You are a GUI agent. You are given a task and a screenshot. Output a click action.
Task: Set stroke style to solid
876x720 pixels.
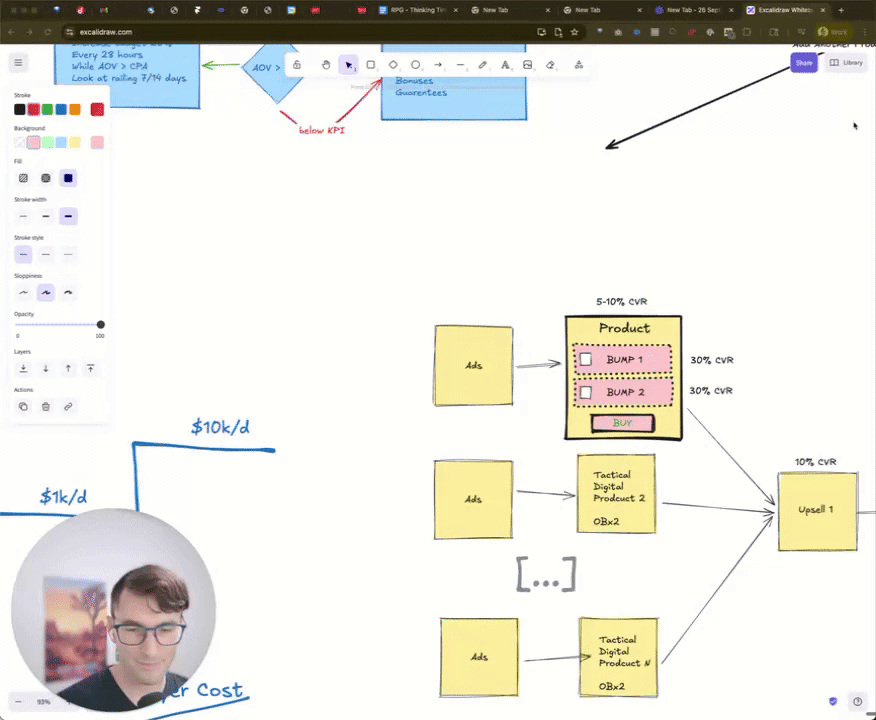point(23,254)
